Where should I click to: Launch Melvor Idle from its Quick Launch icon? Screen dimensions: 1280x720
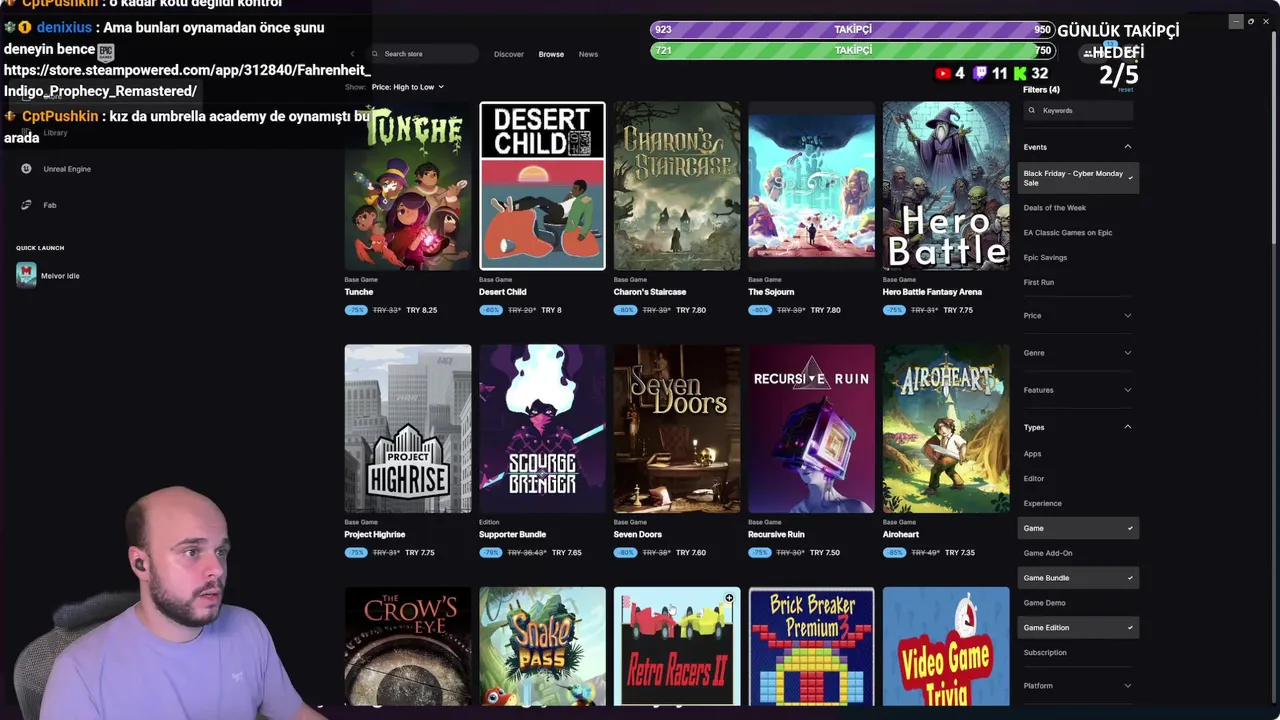[x=26, y=275]
